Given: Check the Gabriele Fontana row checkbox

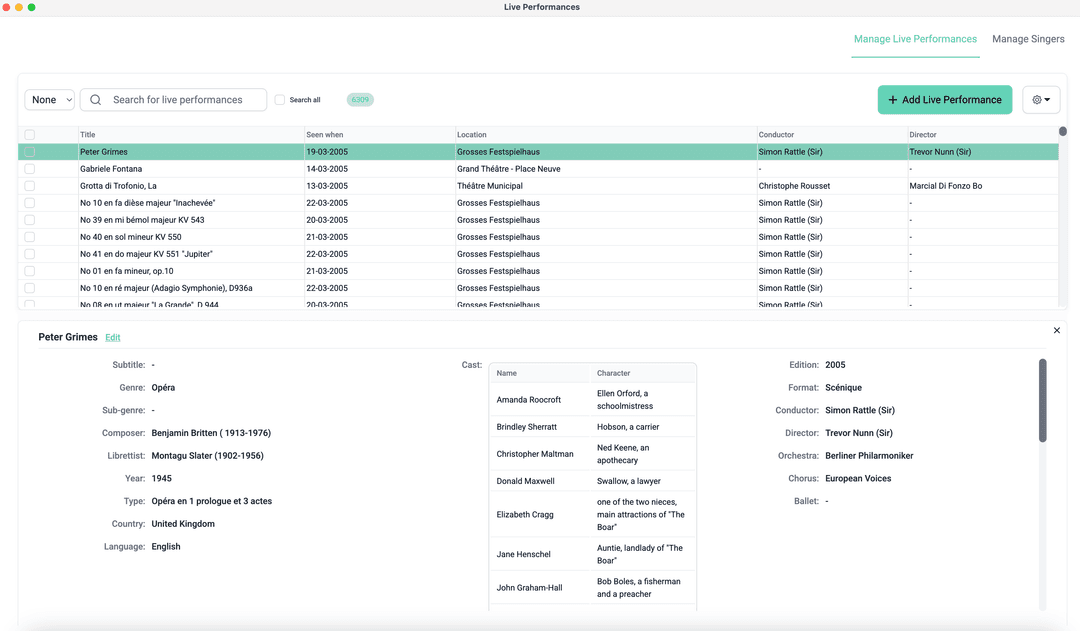Looking at the screenshot, I should click(29, 169).
